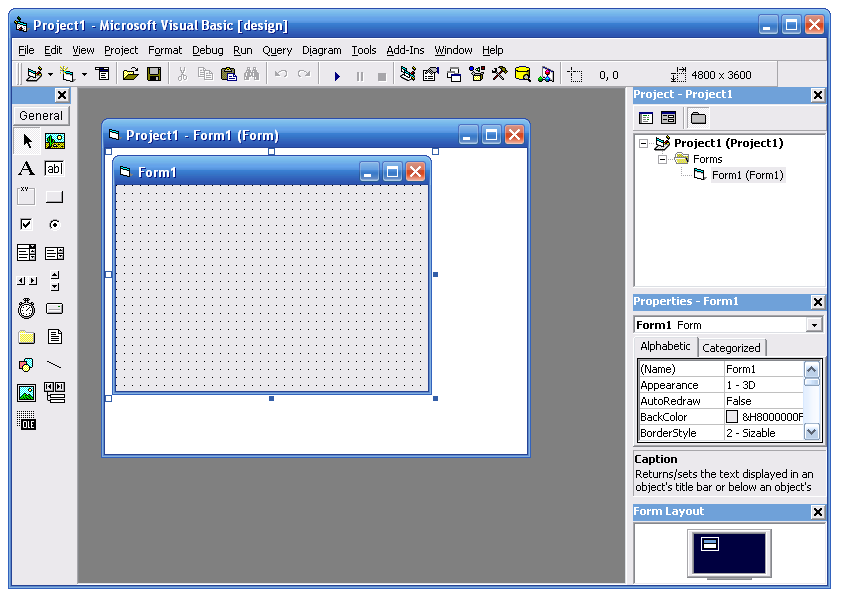
Task: Click the Appearance property row
Action: coord(721,385)
